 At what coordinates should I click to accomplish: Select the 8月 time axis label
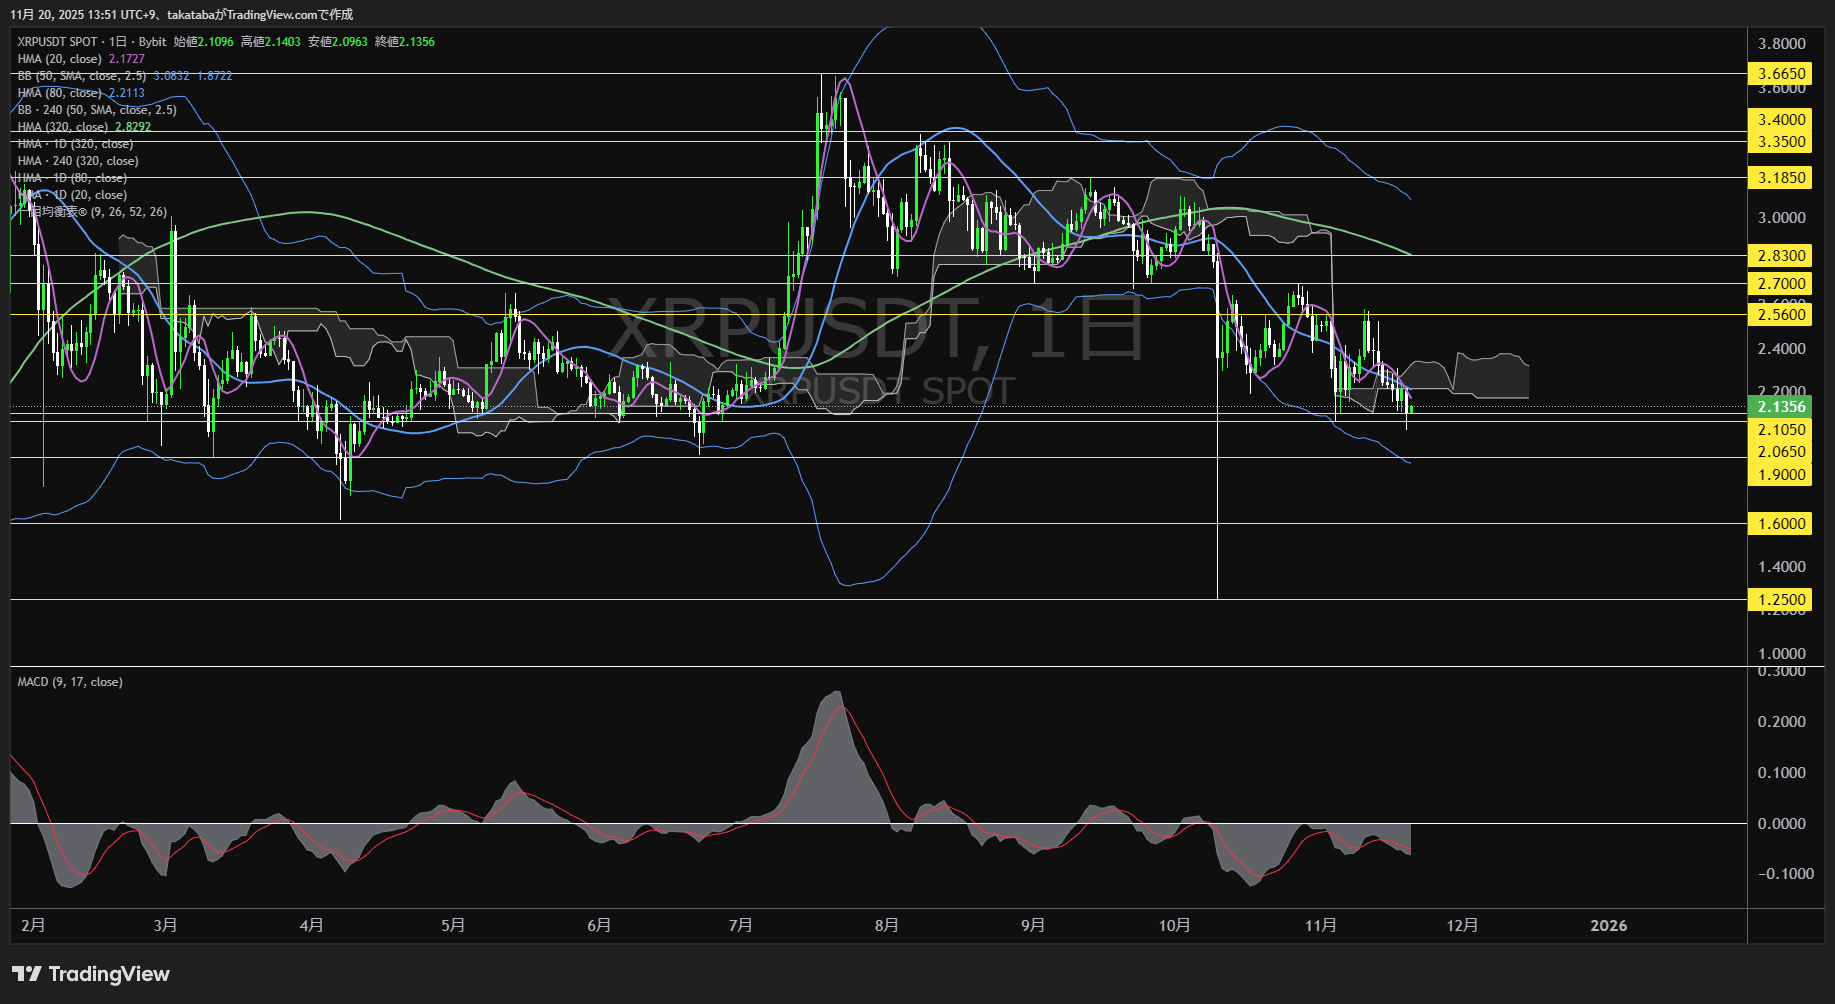[886, 925]
